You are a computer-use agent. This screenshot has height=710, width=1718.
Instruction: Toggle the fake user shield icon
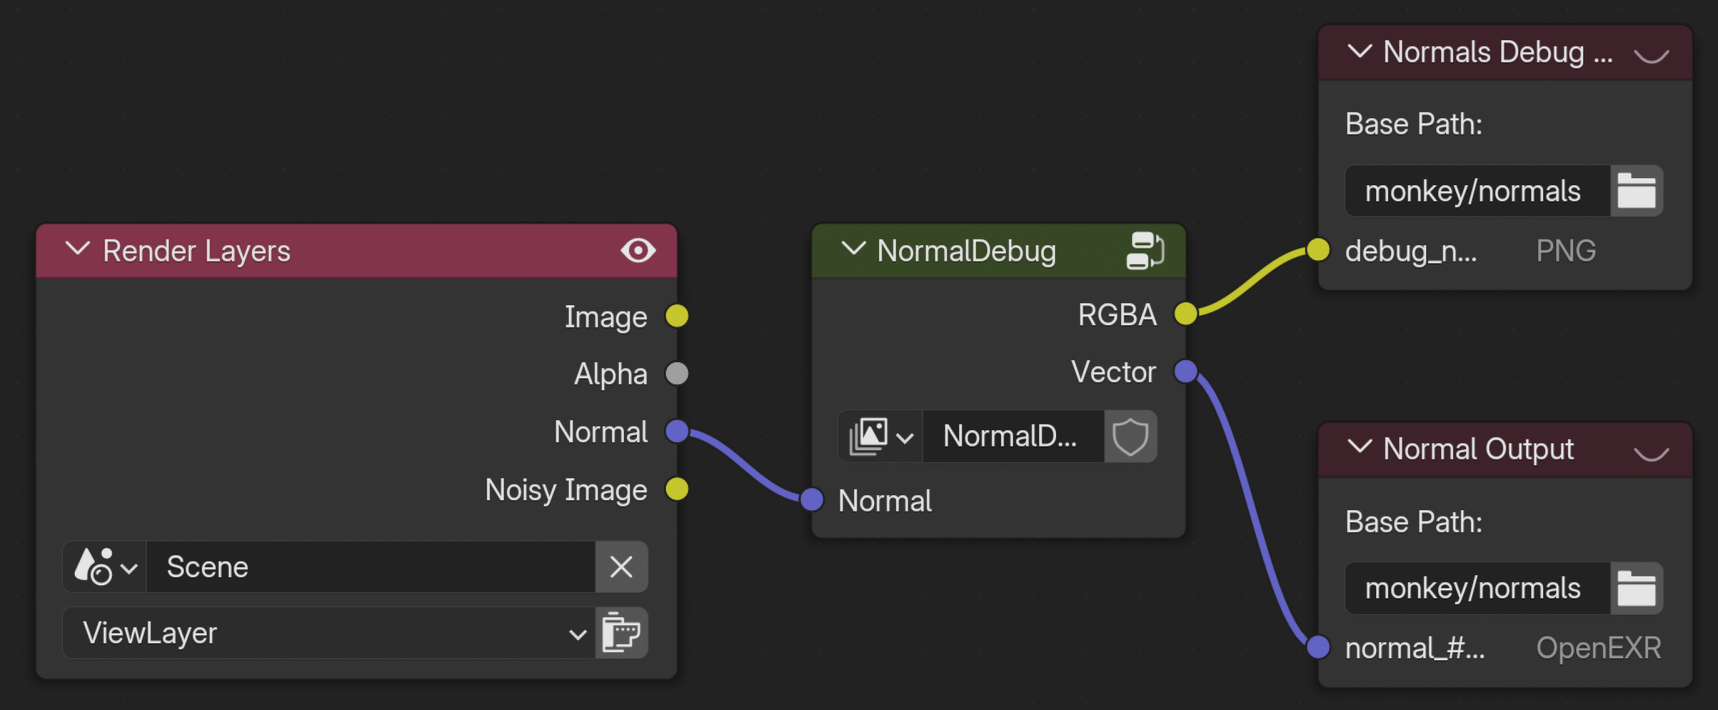[1130, 437]
